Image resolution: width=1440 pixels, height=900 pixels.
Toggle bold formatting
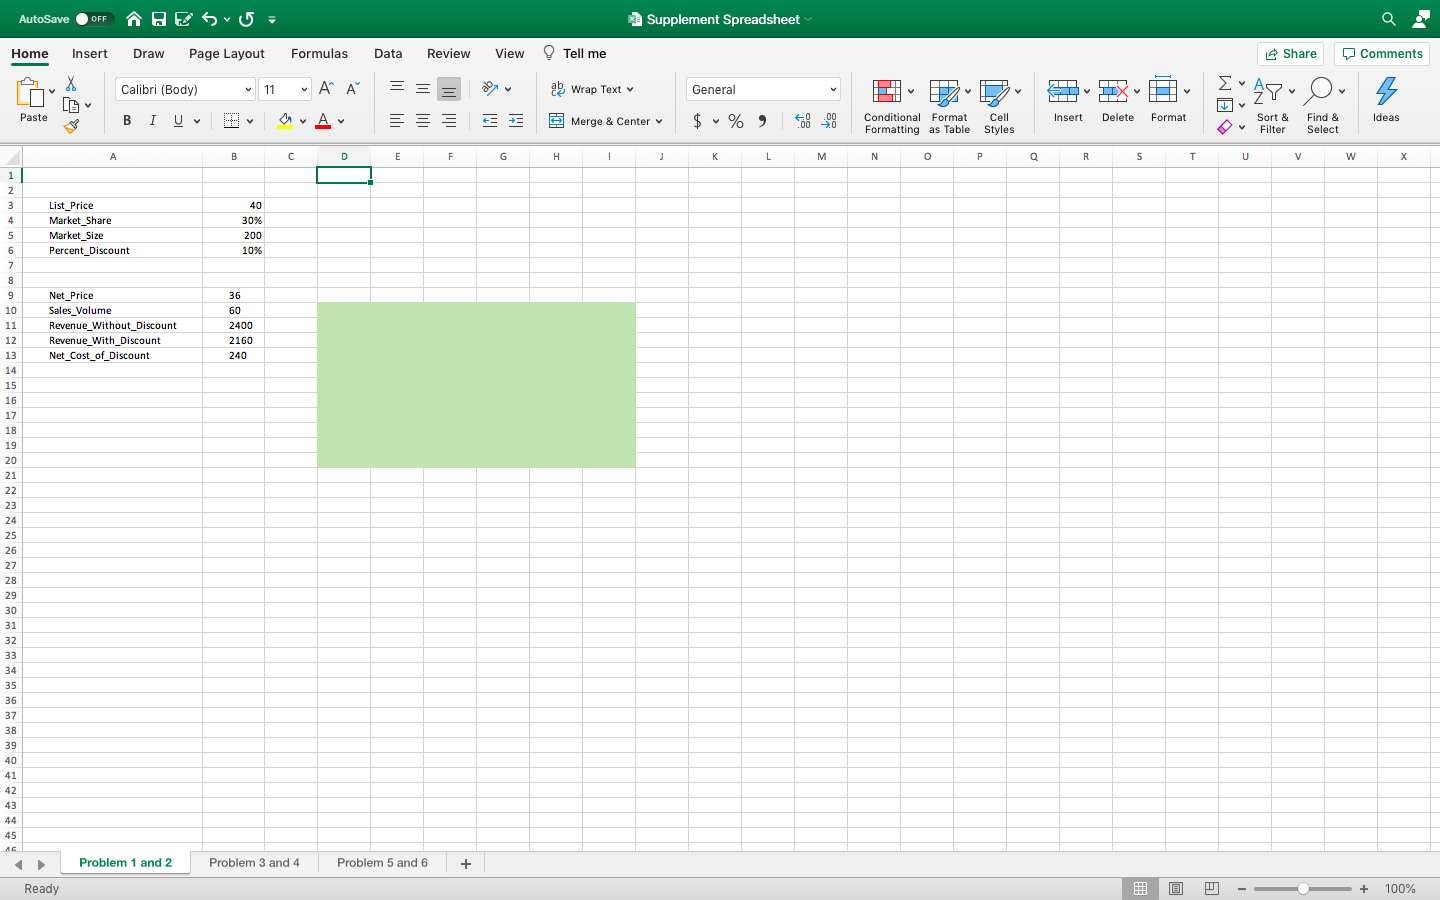tap(126, 120)
